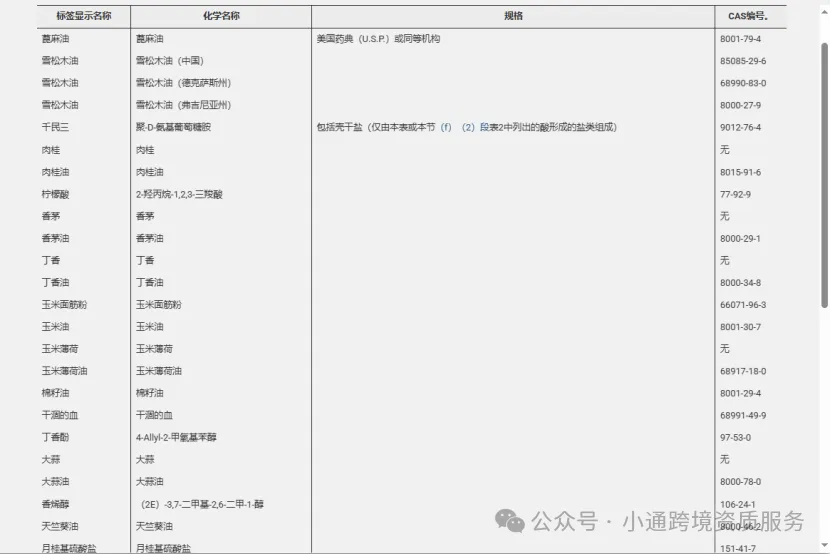Click label name 千民三
This screenshot has height=554, width=831.
point(55,127)
